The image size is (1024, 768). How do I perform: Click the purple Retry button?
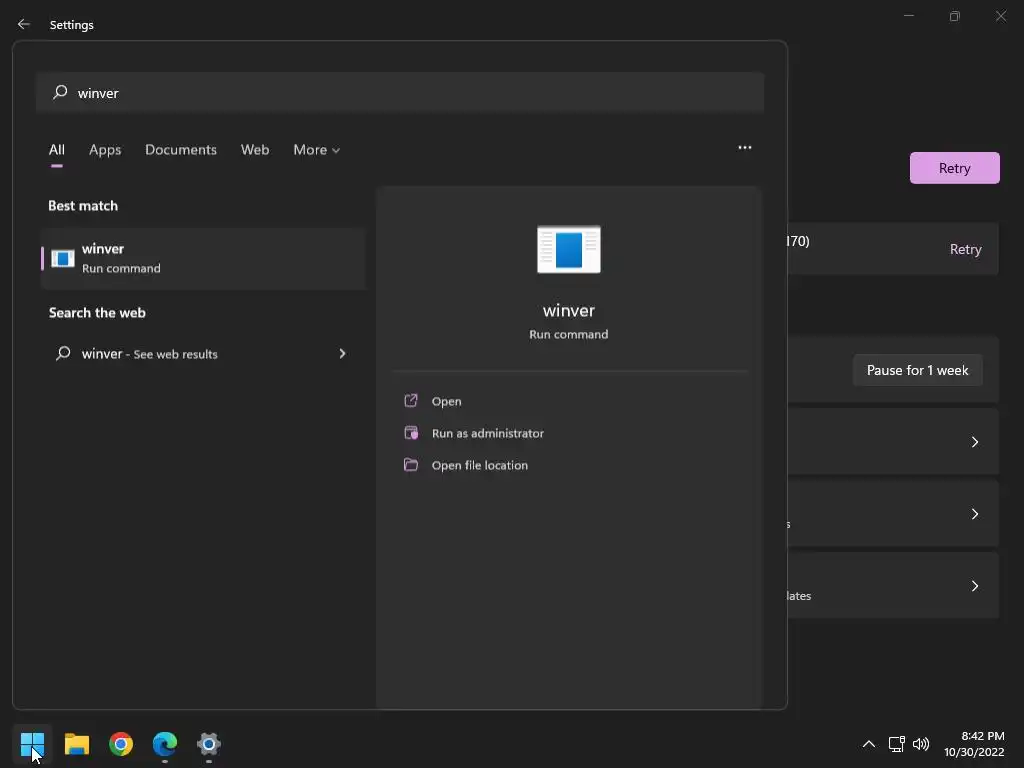pyautogui.click(x=954, y=168)
